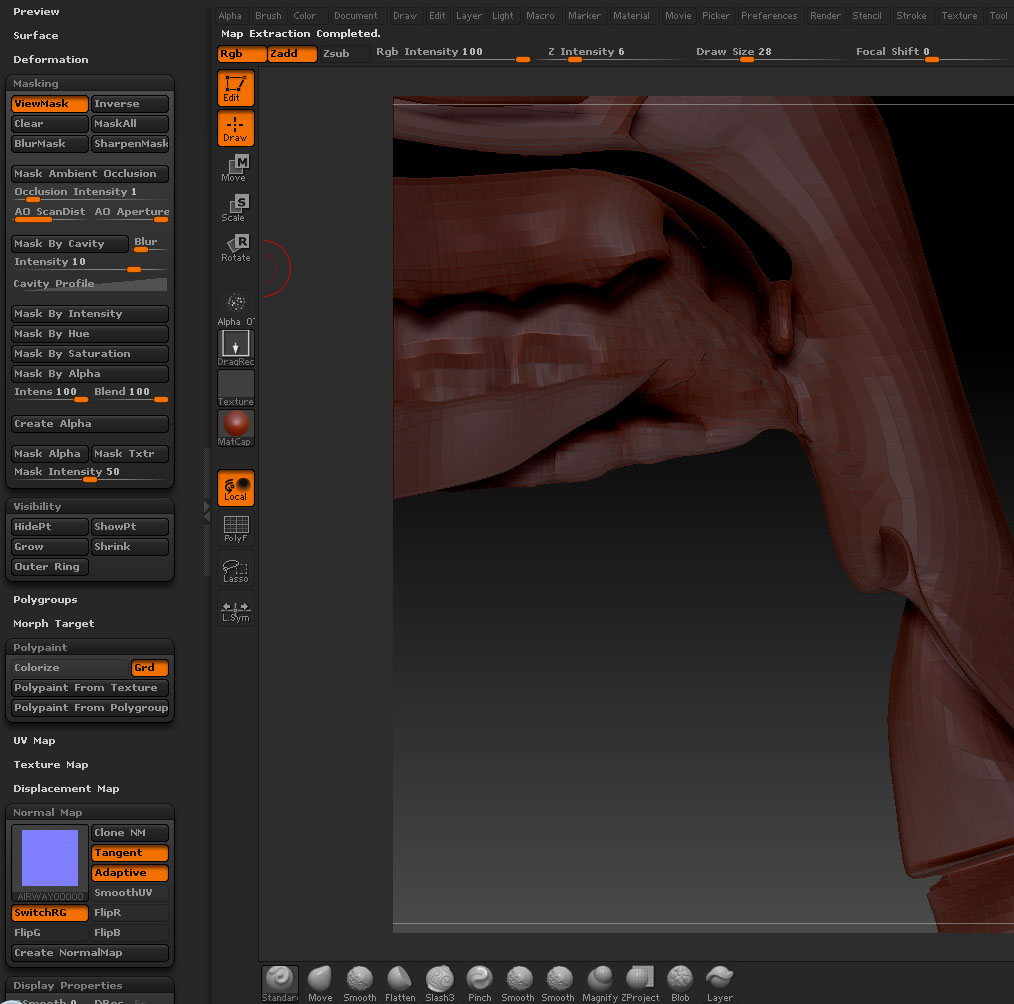Toggle Tangent normal map option
The width and height of the screenshot is (1014, 1004).
(129, 853)
